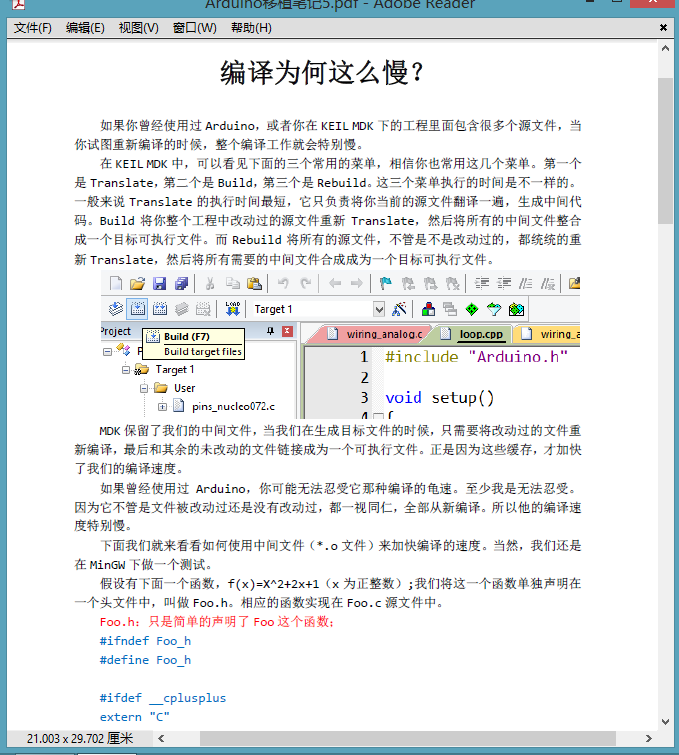
Task: Click the Options for Target wand icon
Action: point(399,309)
